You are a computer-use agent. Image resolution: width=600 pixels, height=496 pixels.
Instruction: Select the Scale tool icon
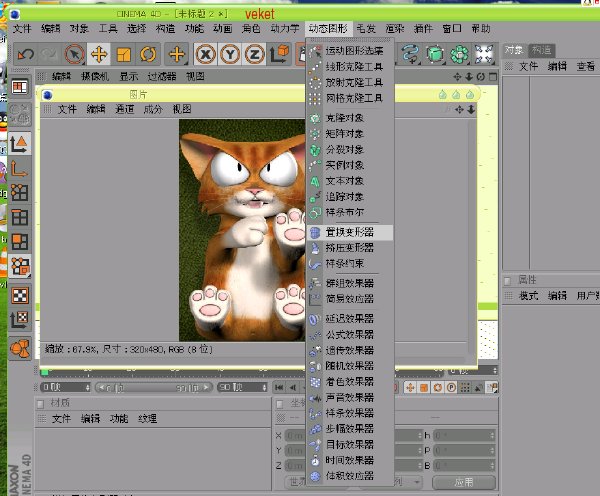[x=123, y=54]
